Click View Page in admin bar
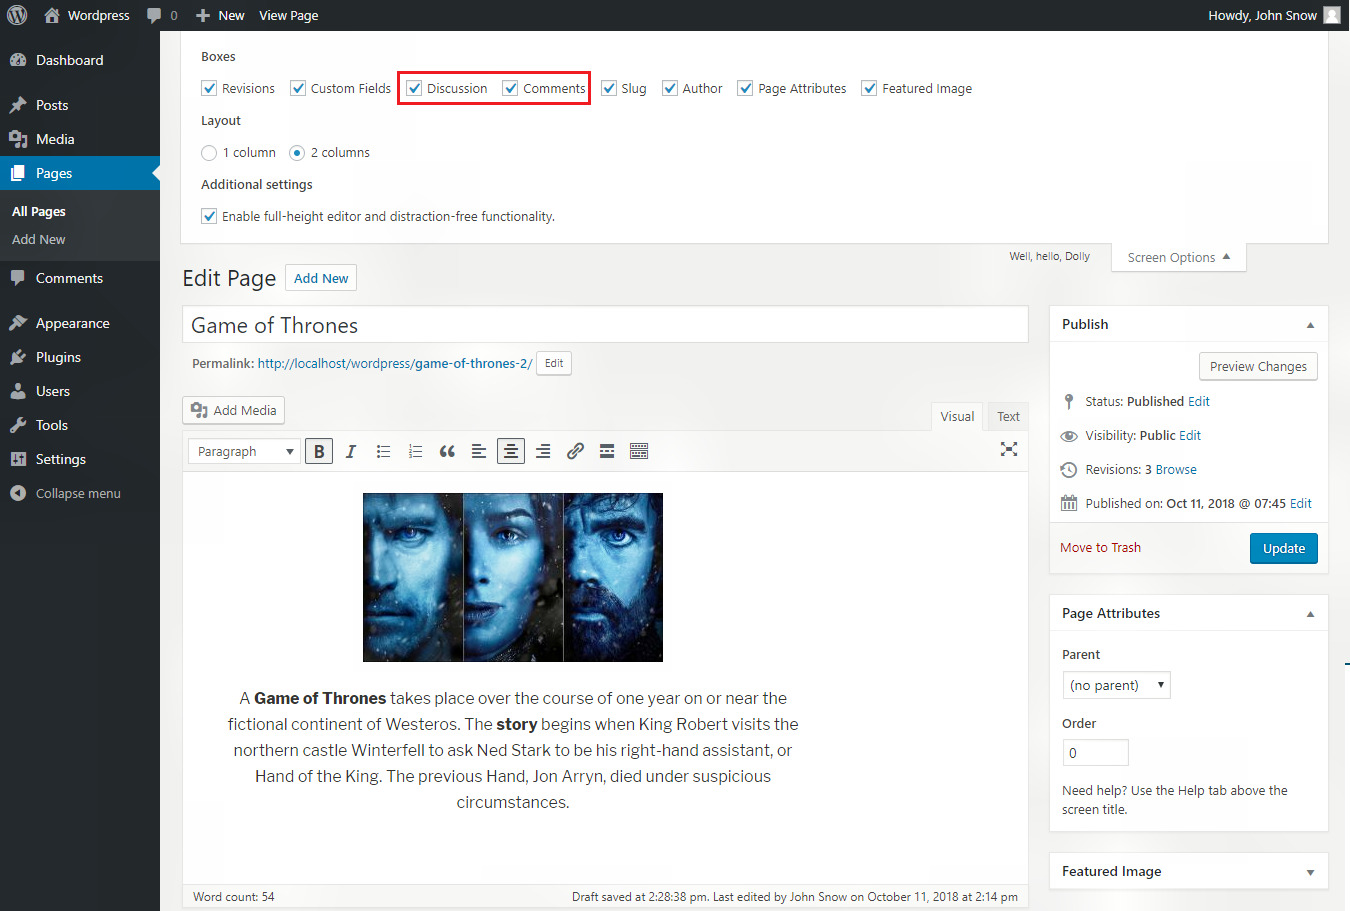The image size is (1350, 911). point(289,15)
